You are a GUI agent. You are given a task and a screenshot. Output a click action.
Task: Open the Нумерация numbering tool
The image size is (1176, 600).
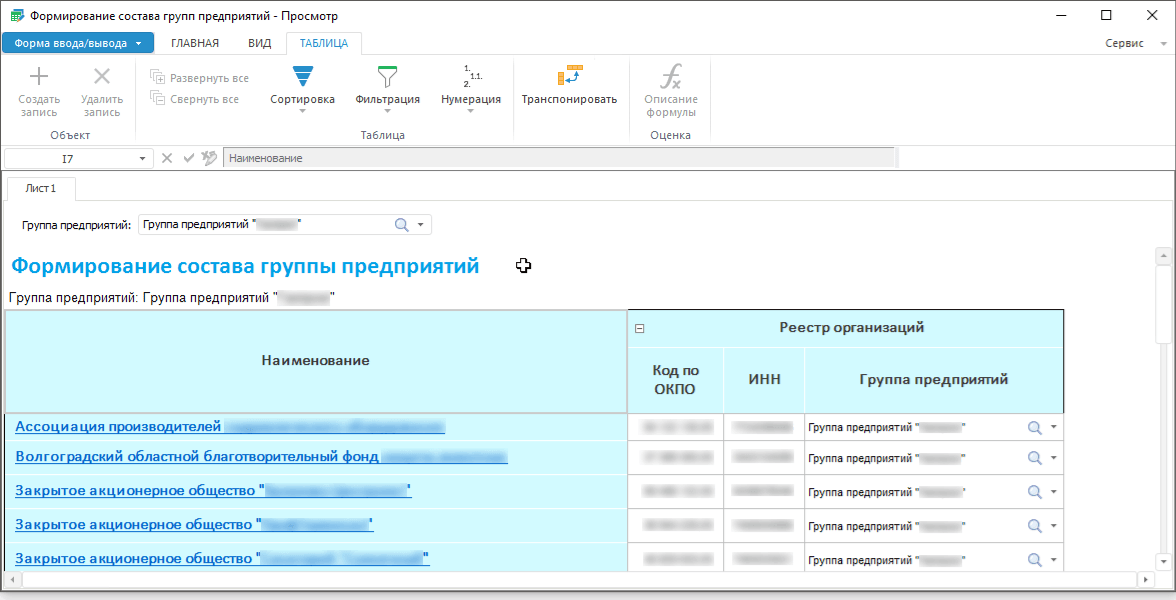pyautogui.click(x=471, y=88)
